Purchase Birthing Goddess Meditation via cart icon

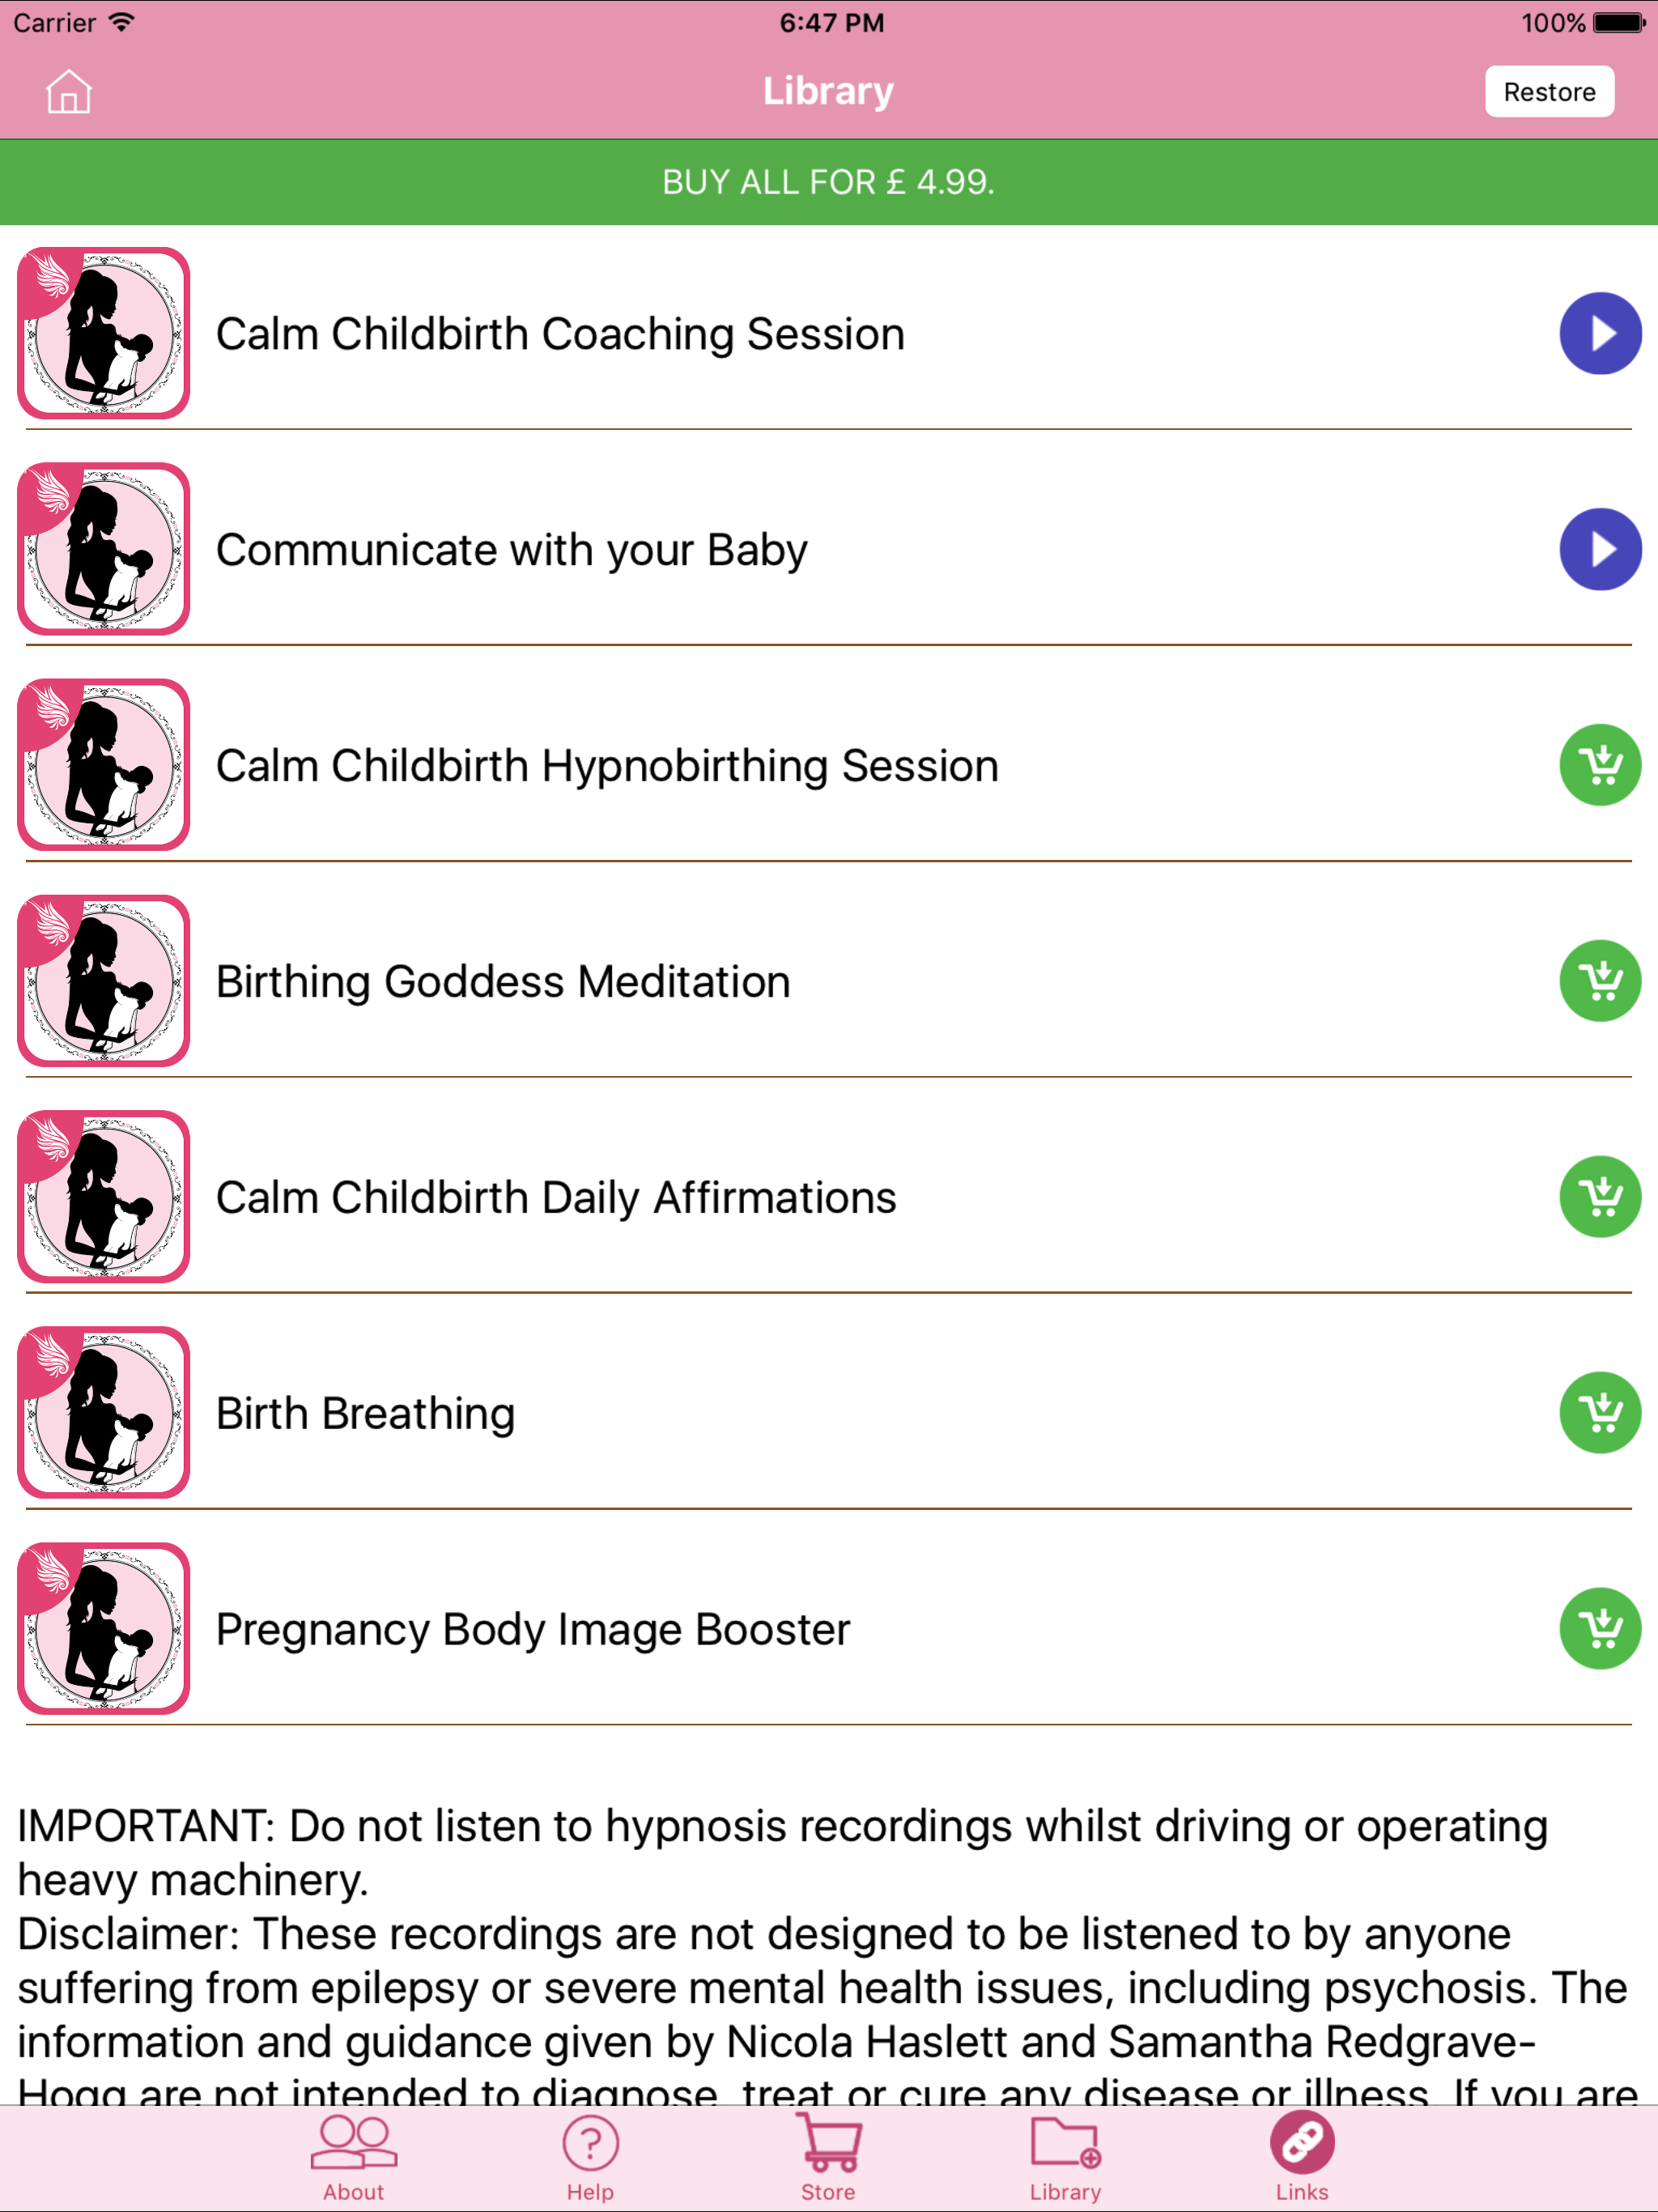coord(1599,981)
